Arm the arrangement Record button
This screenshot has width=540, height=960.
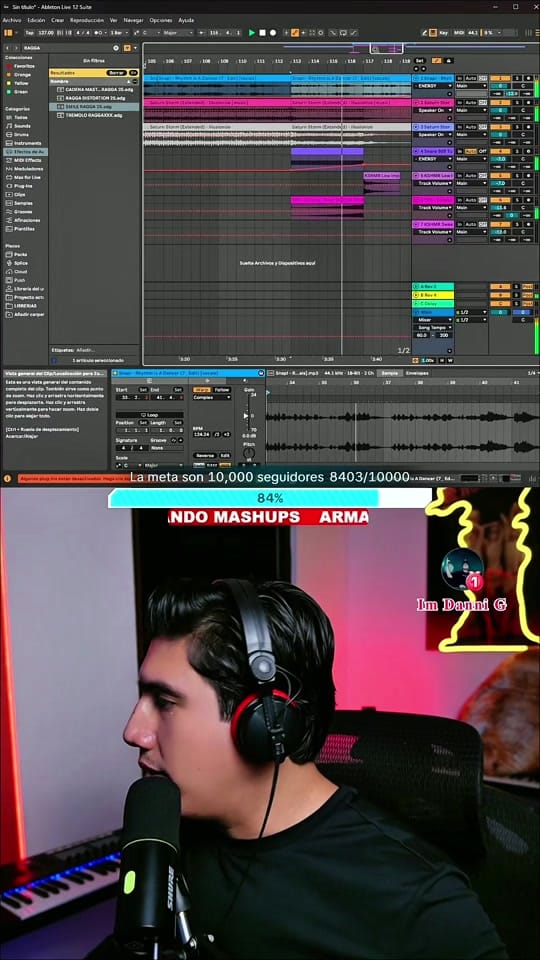(x=273, y=32)
